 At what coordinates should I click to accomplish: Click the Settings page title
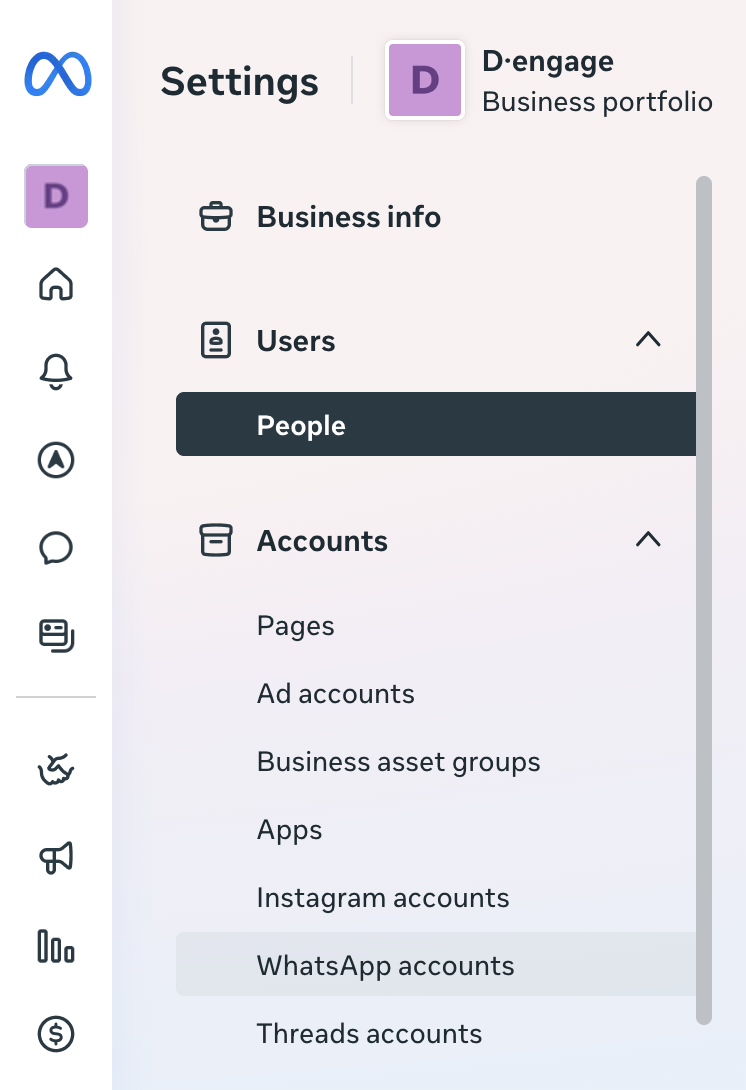point(239,81)
